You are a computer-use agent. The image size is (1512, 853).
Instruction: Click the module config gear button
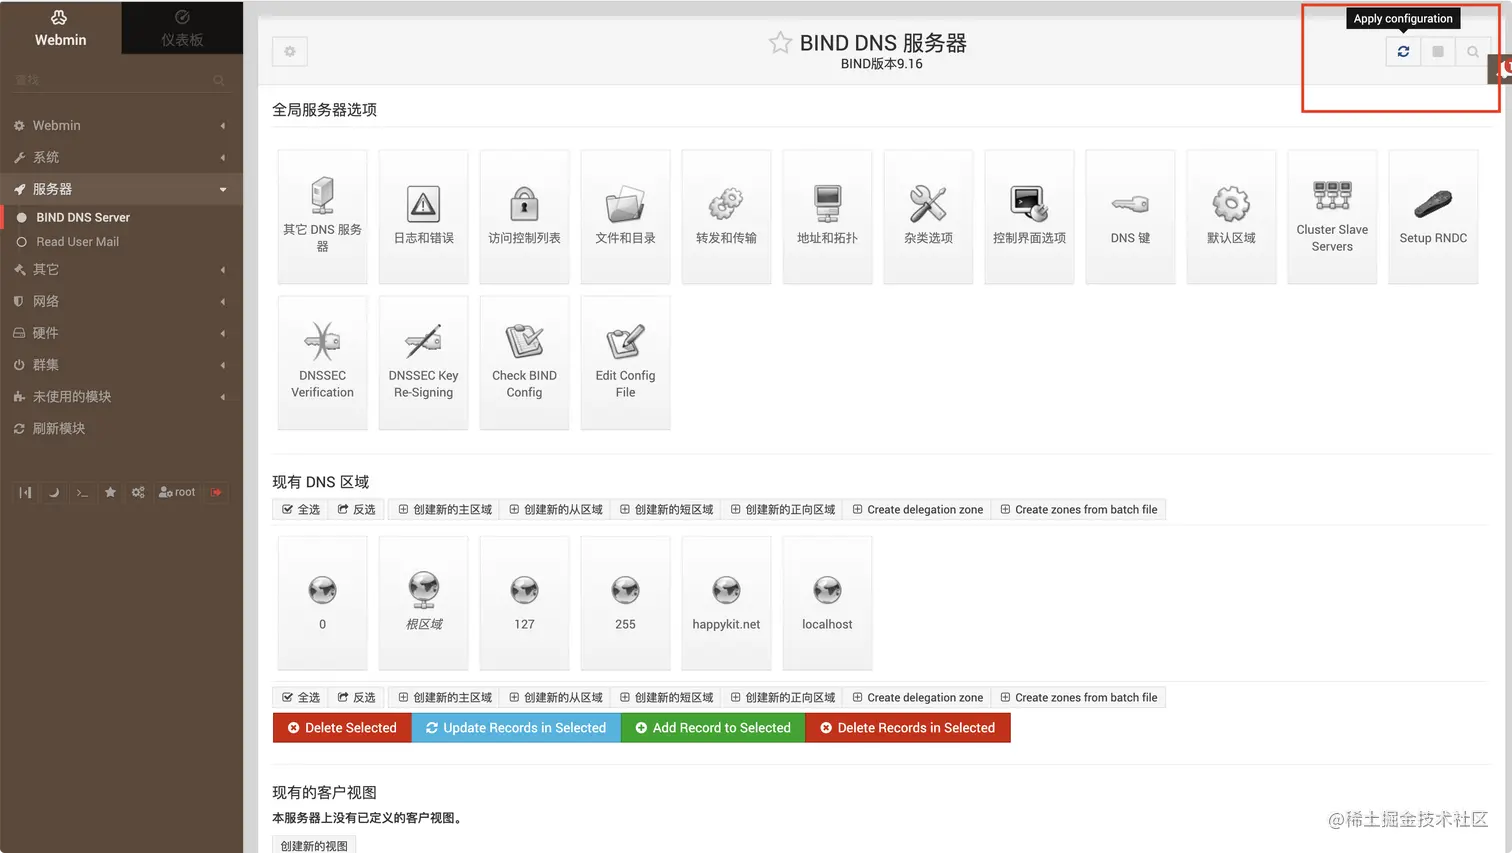click(290, 51)
